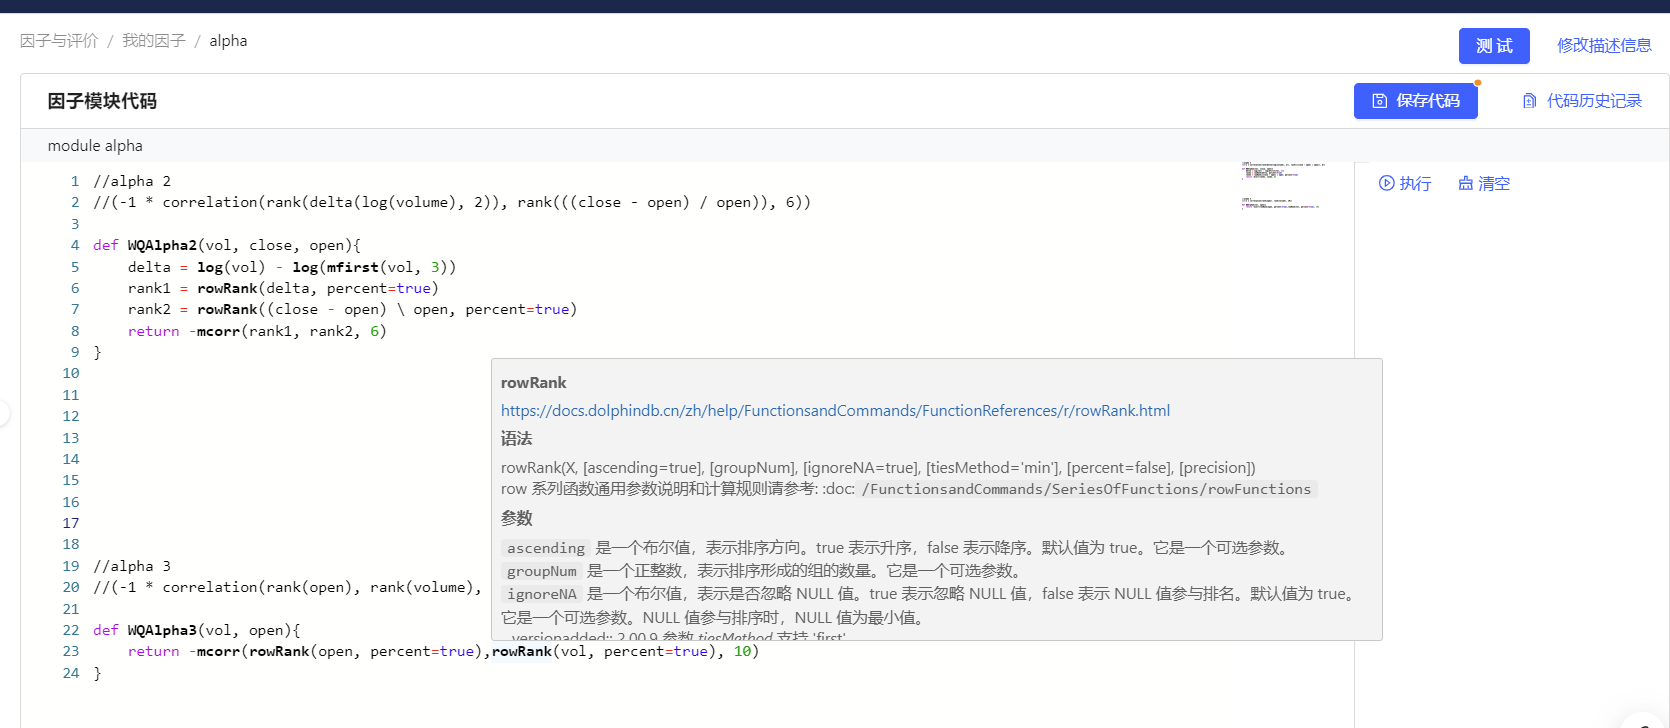Viewport: 1670px width, 728px height.
Task: Open the rowRank.html documentation URL
Action: [x=835, y=411]
